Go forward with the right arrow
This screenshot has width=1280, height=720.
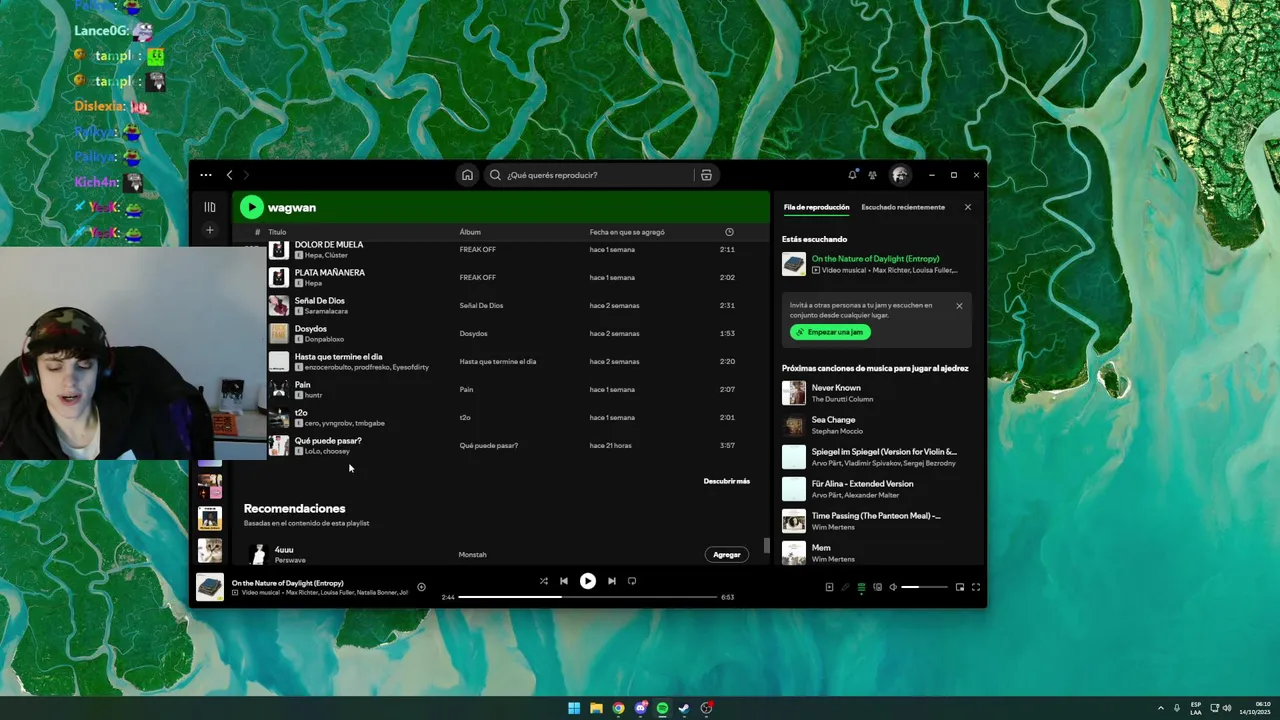(x=246, y=175)
